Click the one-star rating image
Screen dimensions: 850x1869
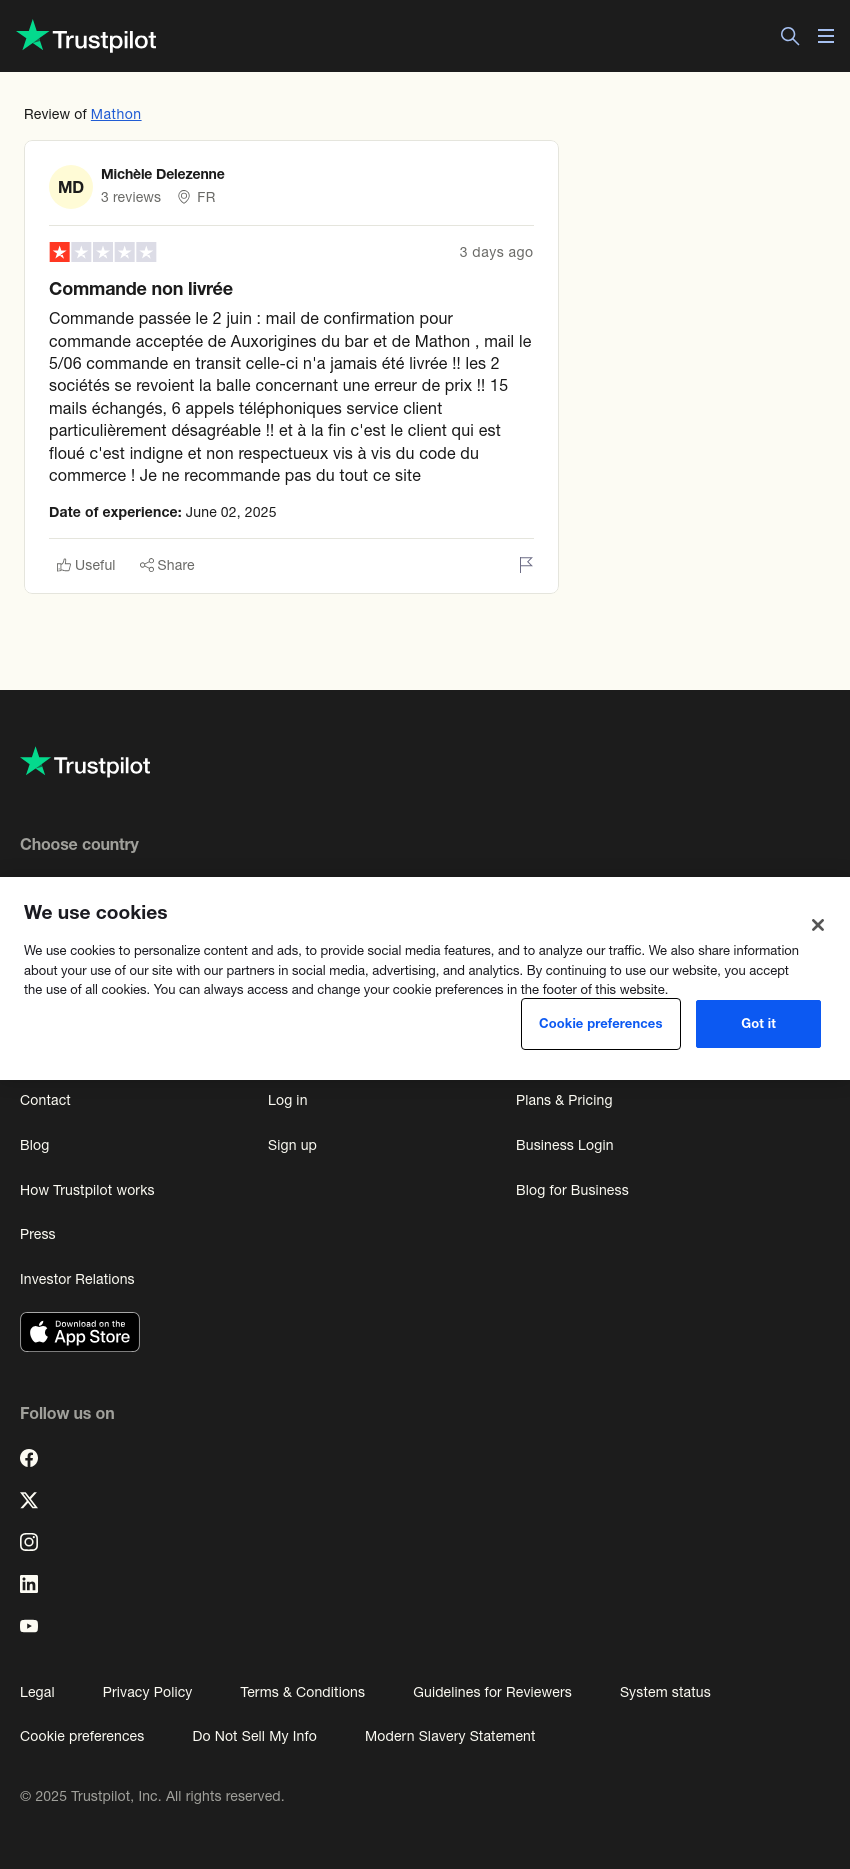pyautogui.click(x=103, y=252)
